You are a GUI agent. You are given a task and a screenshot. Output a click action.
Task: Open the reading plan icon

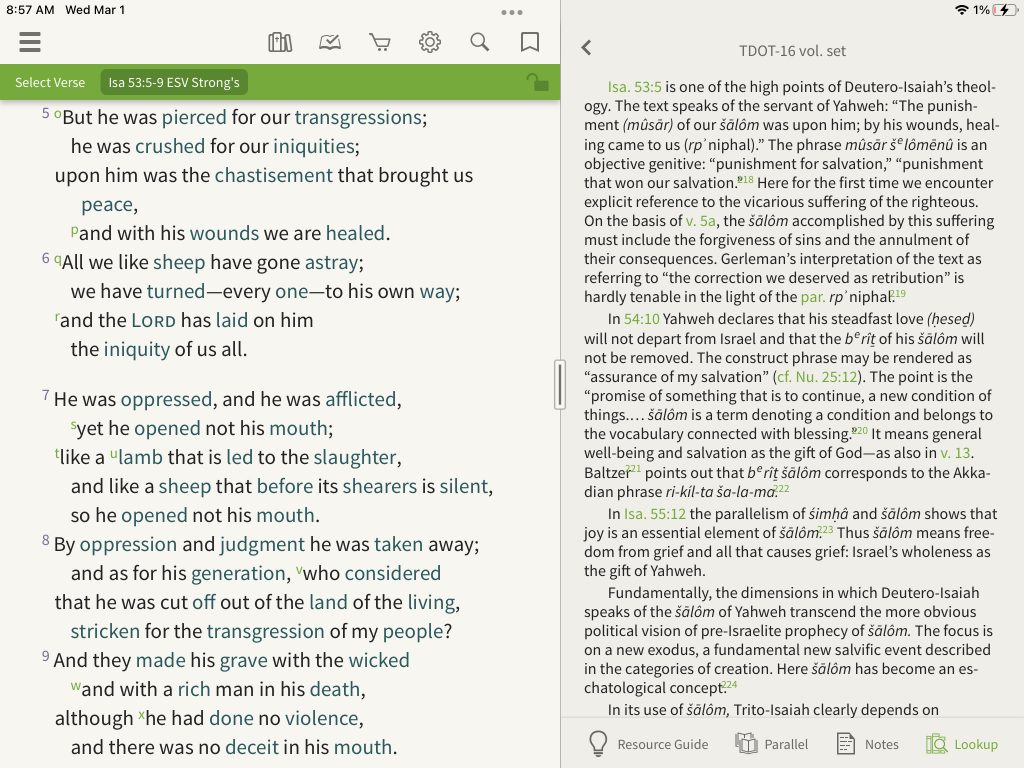[x=330, y=42]
